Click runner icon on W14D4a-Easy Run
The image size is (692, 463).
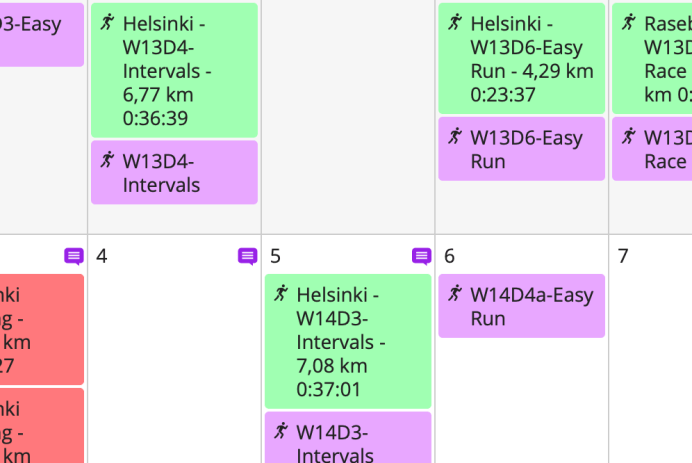[x=455, y=294]
